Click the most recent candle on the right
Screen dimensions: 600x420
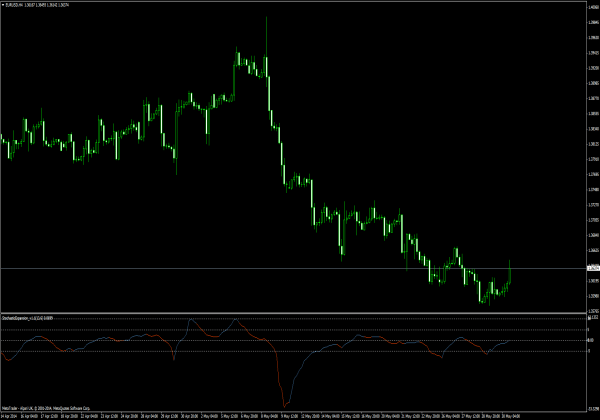point(510,277)
